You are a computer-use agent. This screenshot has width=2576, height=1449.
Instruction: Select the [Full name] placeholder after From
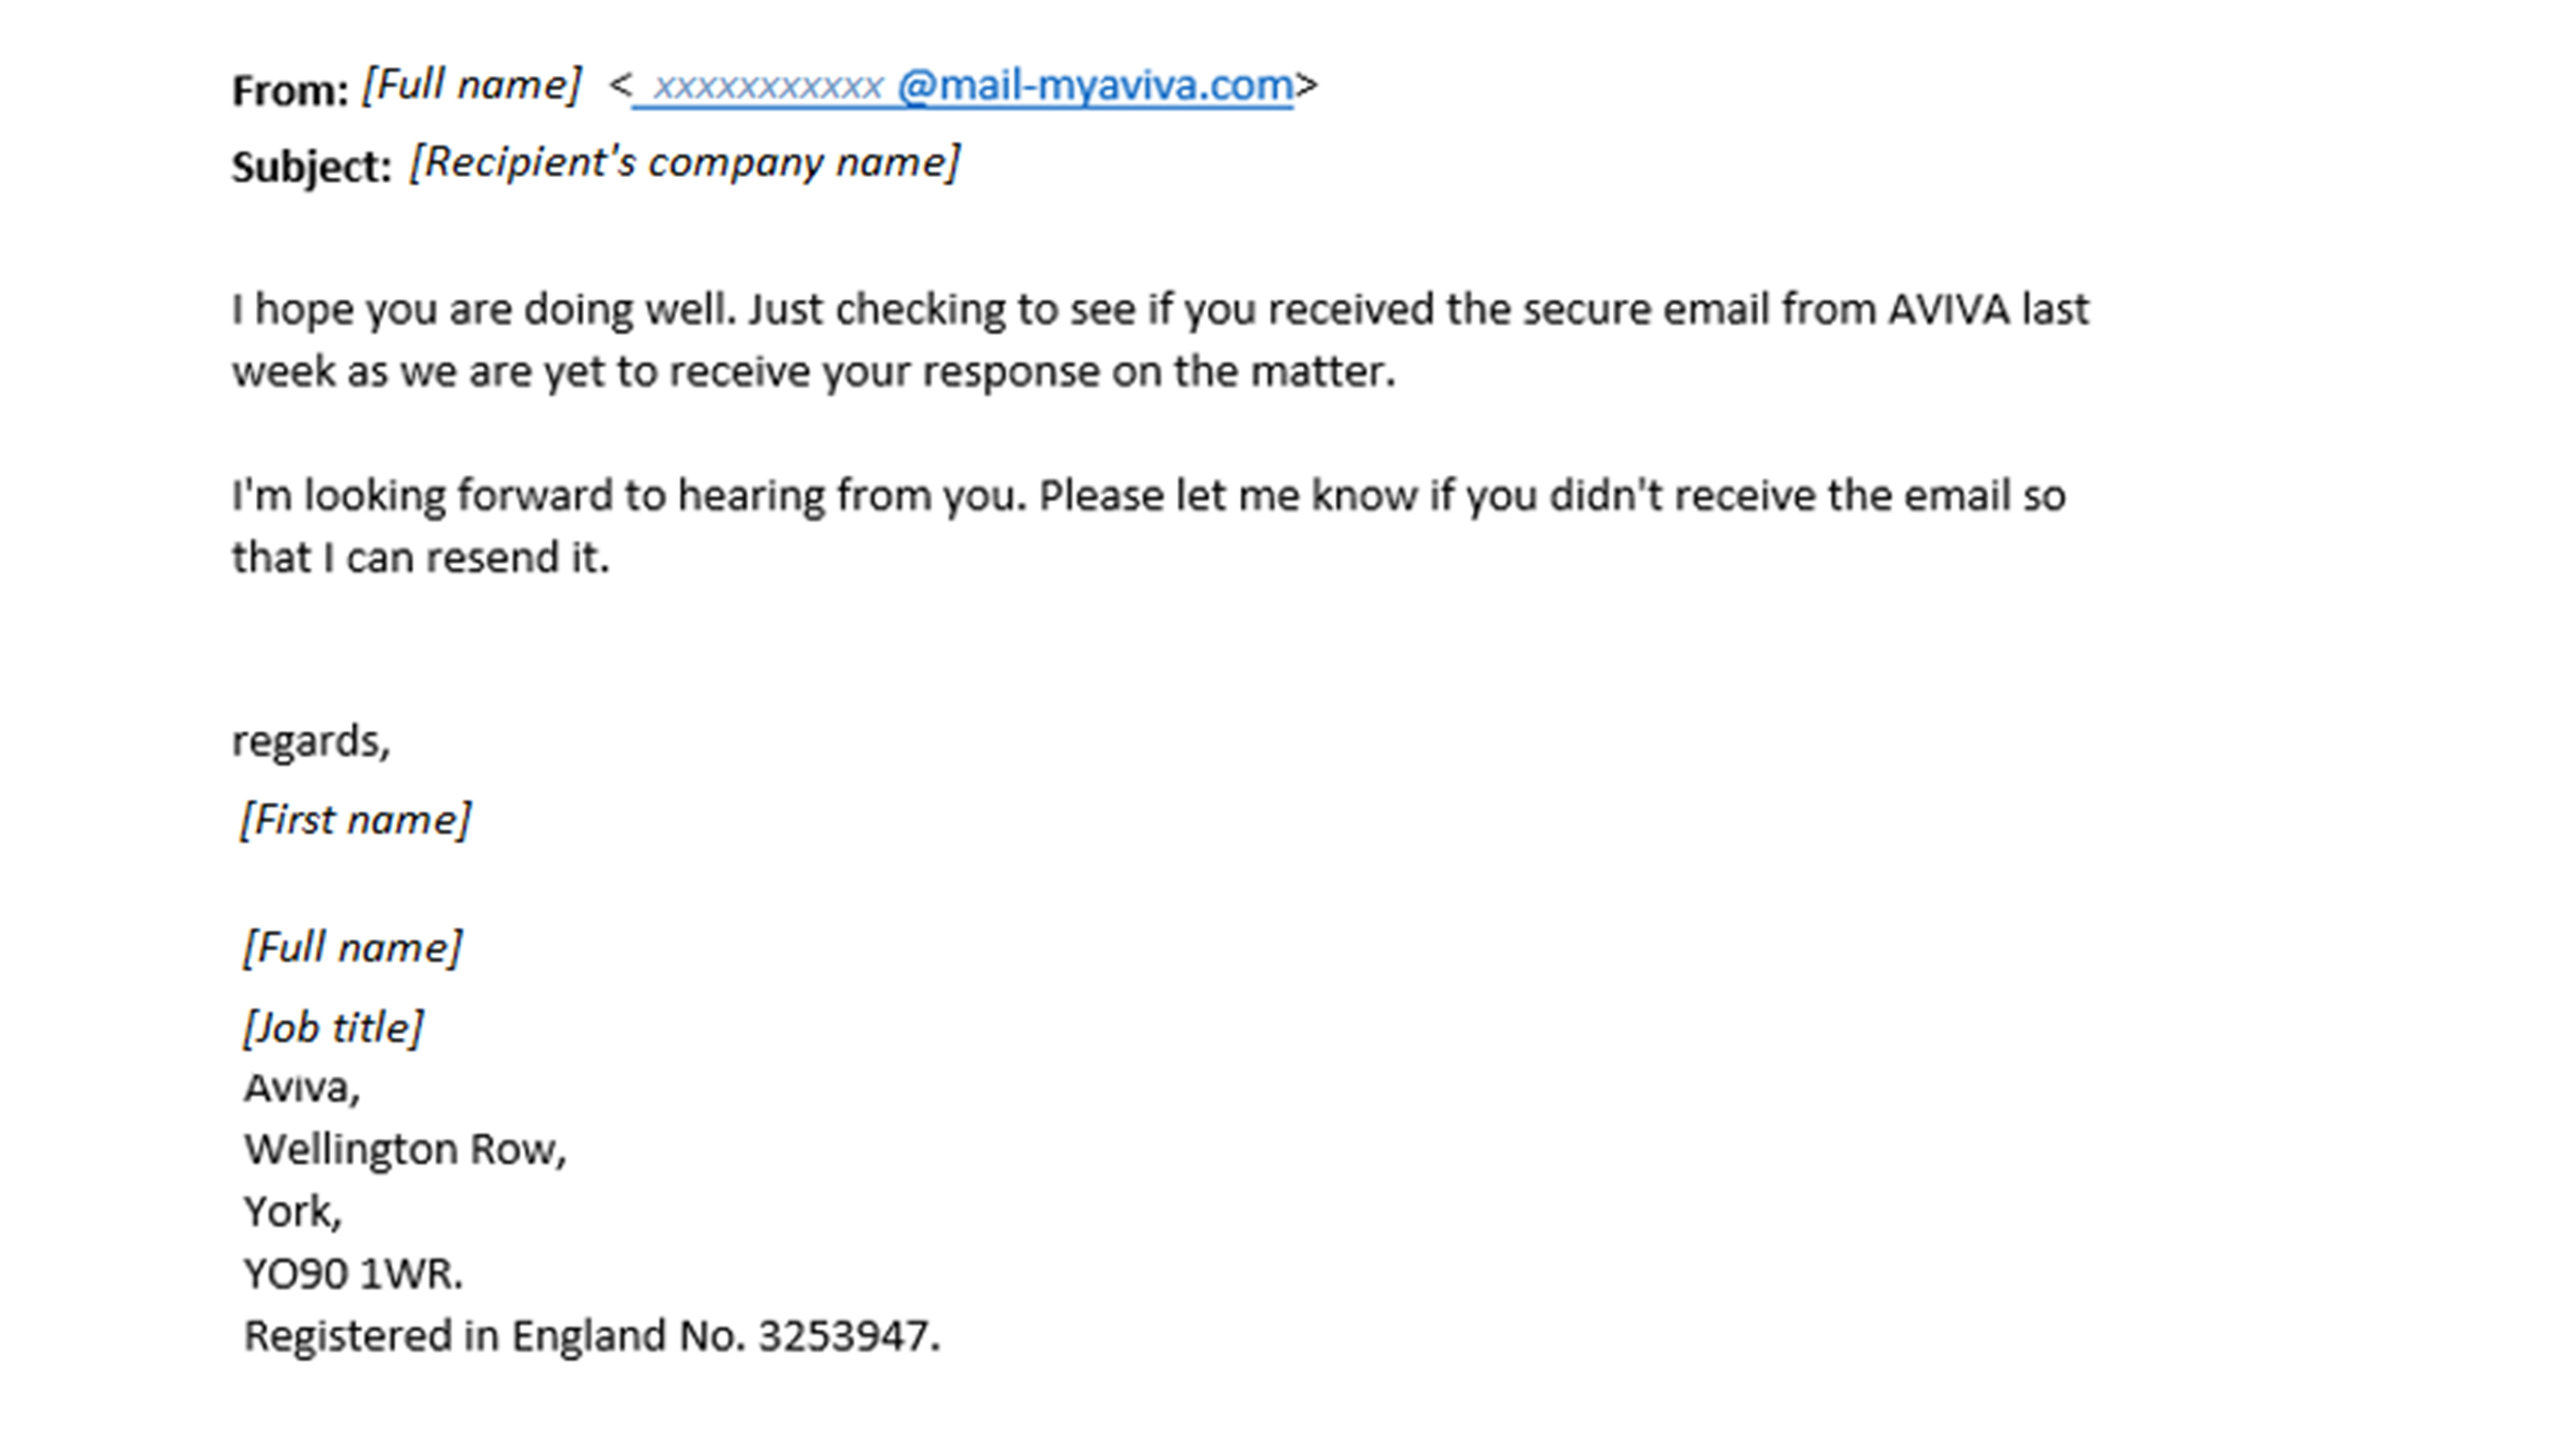(471, 85)
